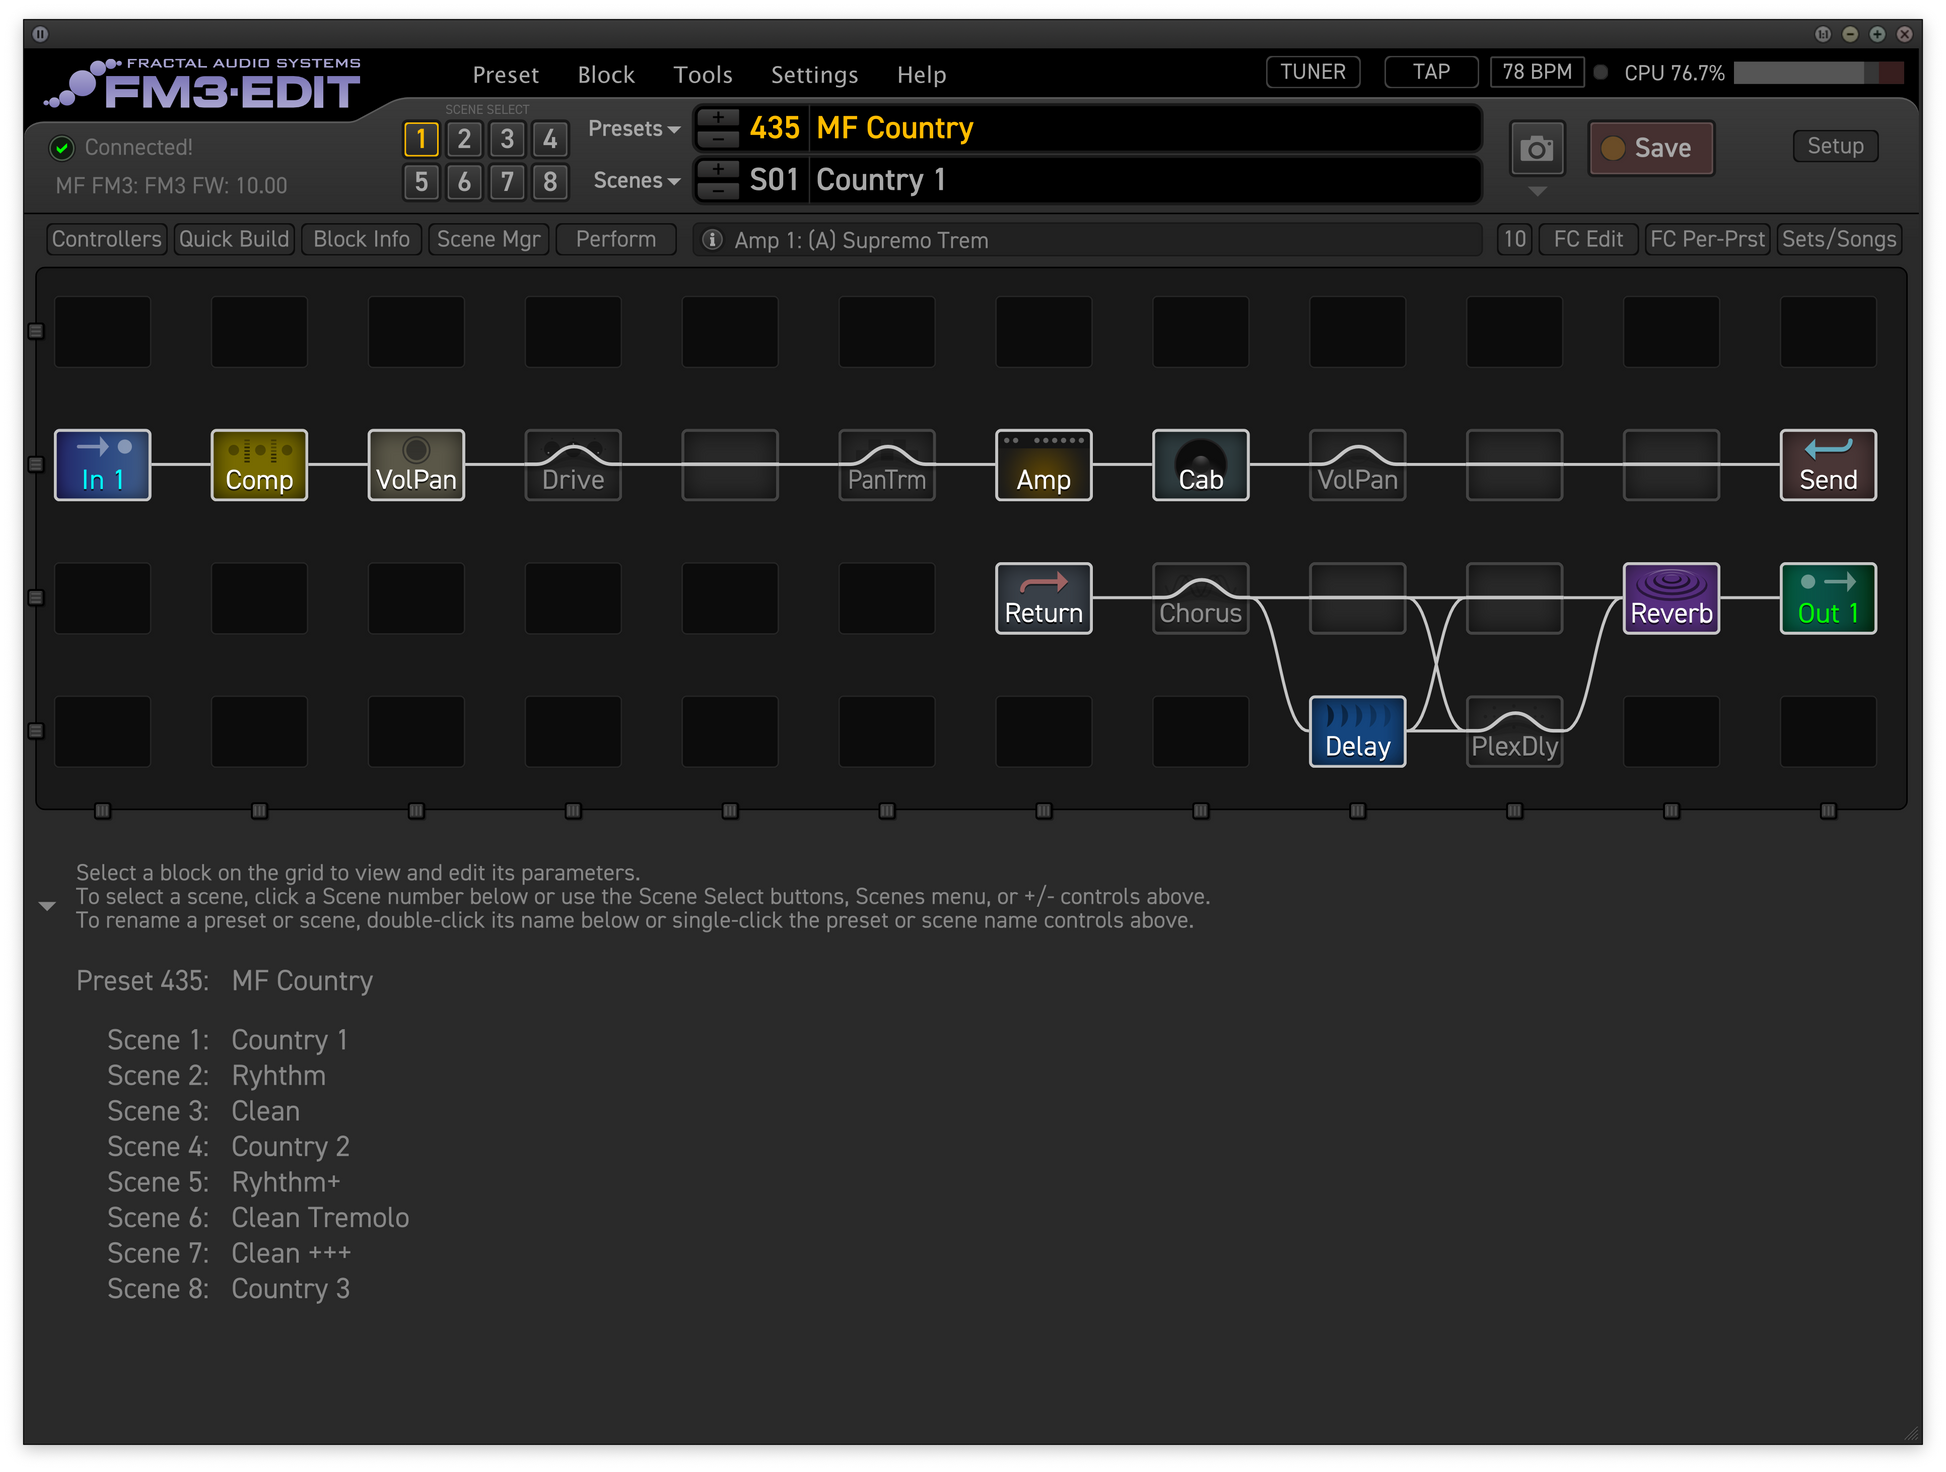The image size is (1946, 1472).
Task: Open Scene Mgr panel
Action: pyautogui.click(x=488, y=239)
